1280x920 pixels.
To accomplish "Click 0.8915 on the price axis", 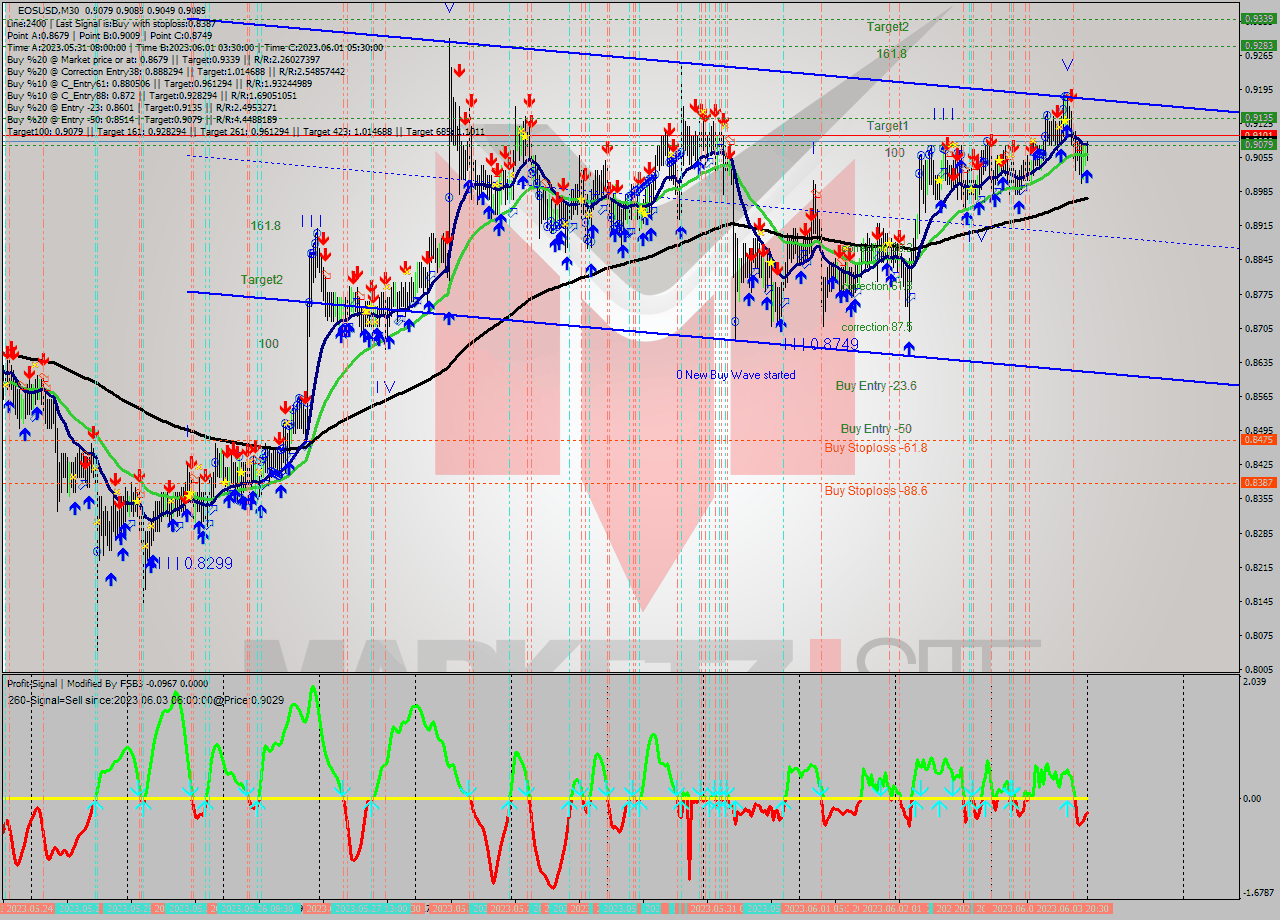I will coord(1257,226).
